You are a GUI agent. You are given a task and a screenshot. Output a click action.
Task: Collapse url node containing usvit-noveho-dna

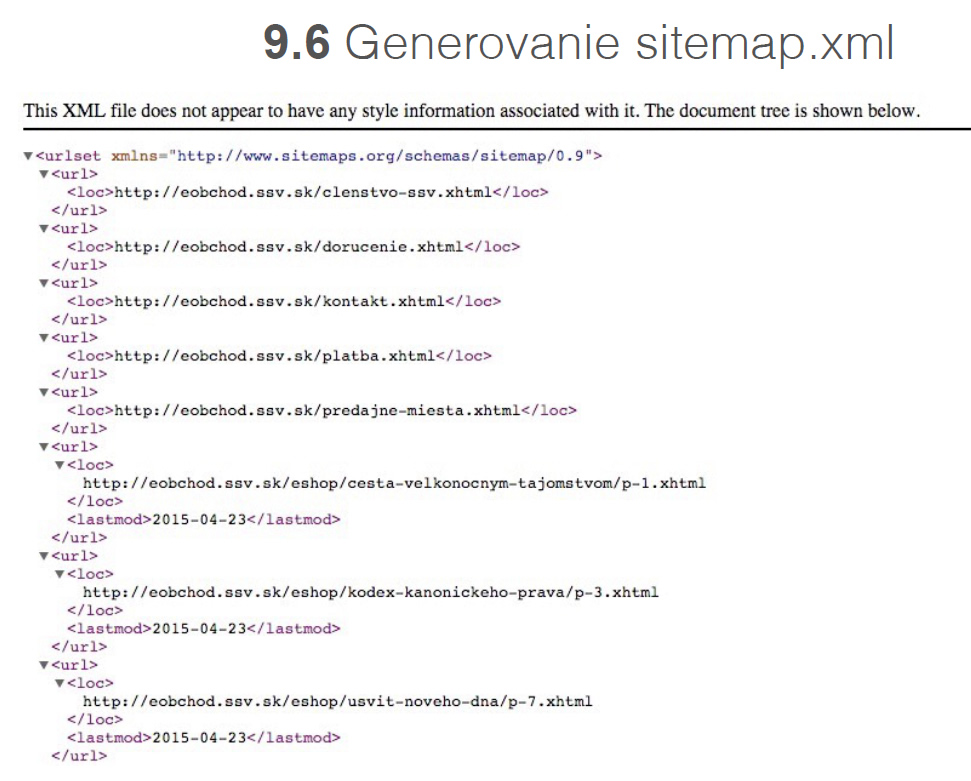(44, 665)
